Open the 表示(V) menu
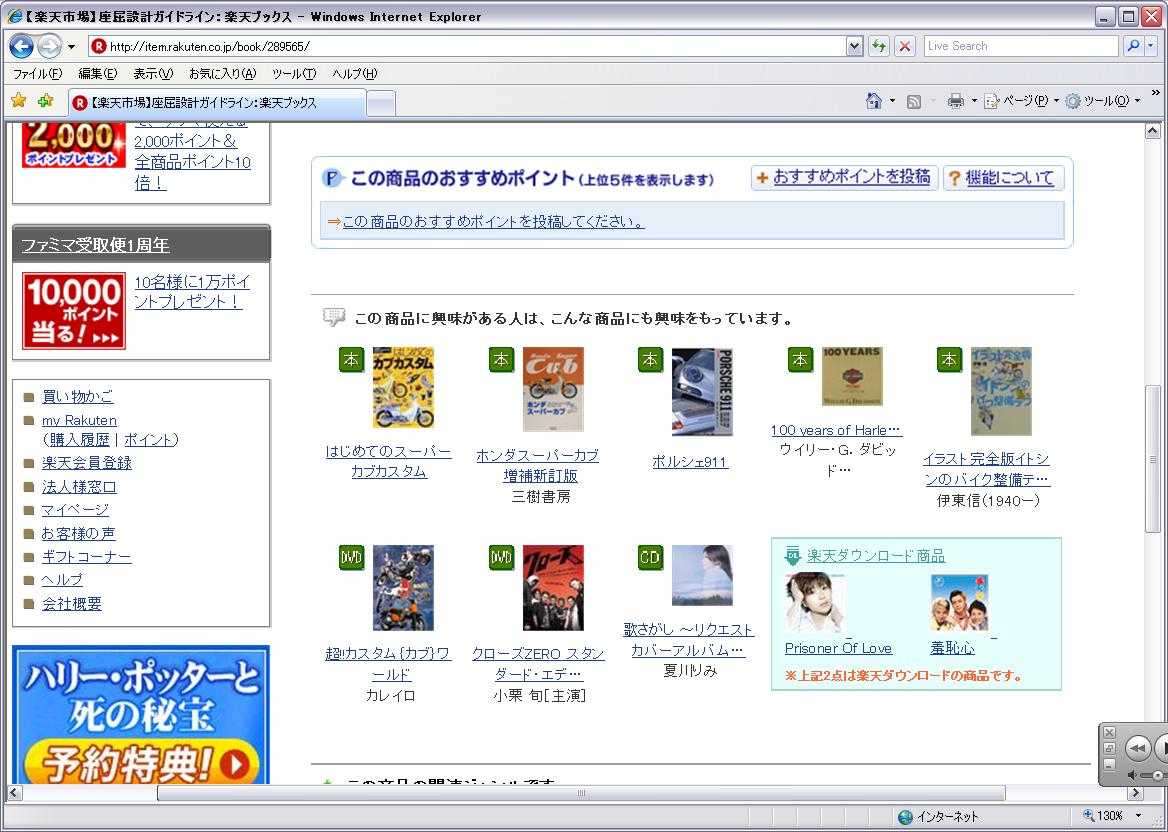The image size is (1168, 832). [153, 73]
